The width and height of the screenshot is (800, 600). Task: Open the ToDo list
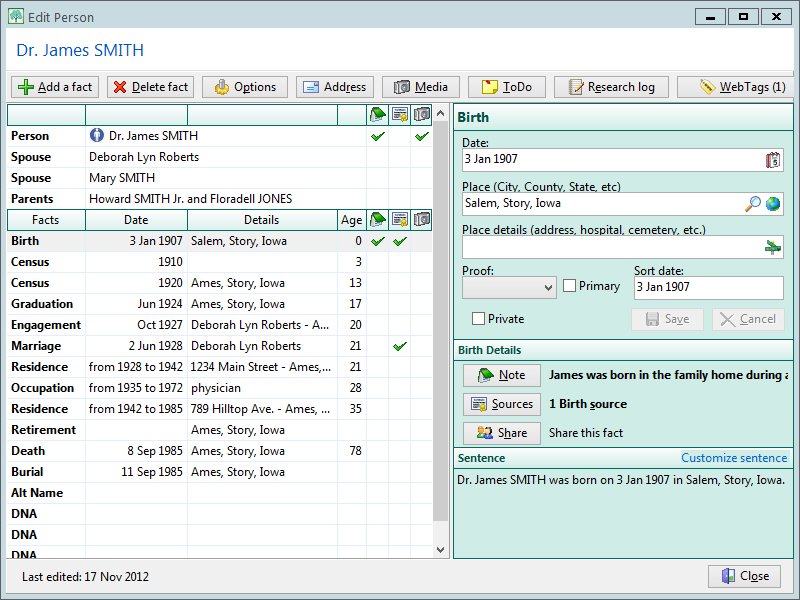pos(505,87)
